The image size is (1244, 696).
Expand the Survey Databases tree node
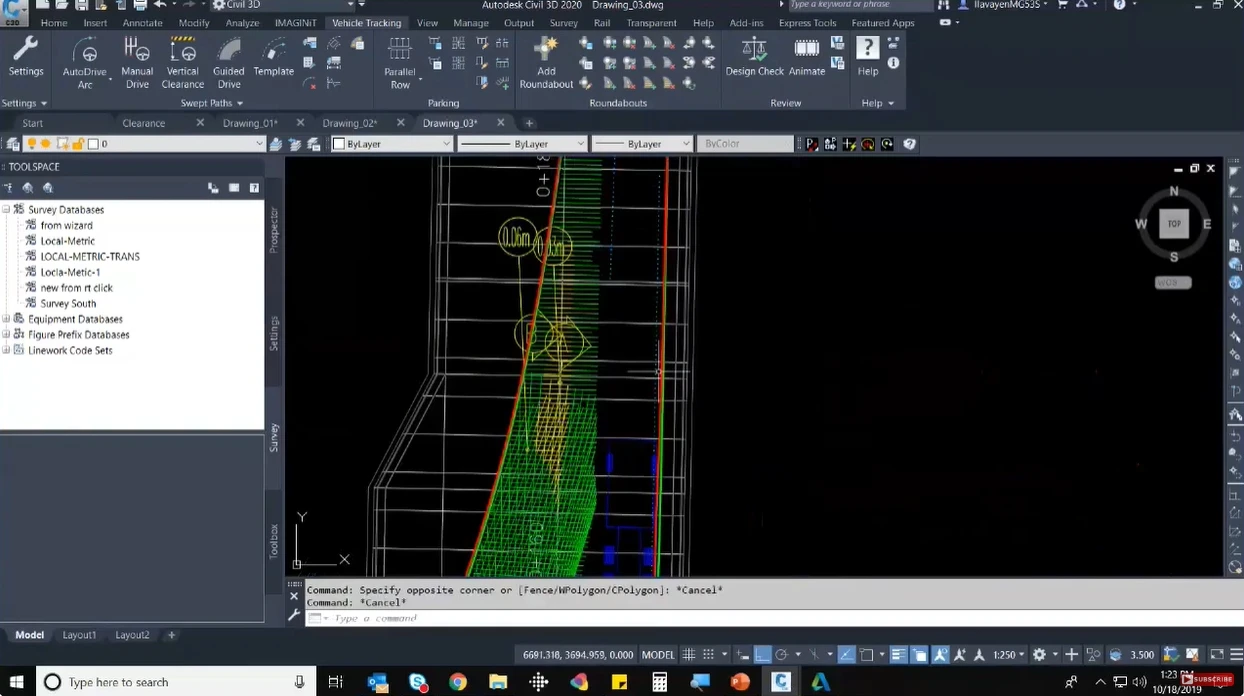(8, 209)
